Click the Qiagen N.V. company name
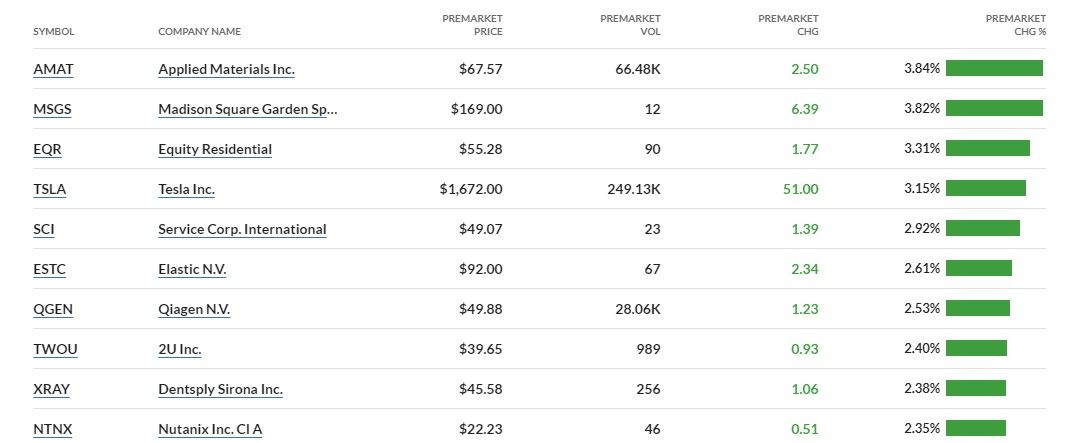 click(x=194, y=309)
